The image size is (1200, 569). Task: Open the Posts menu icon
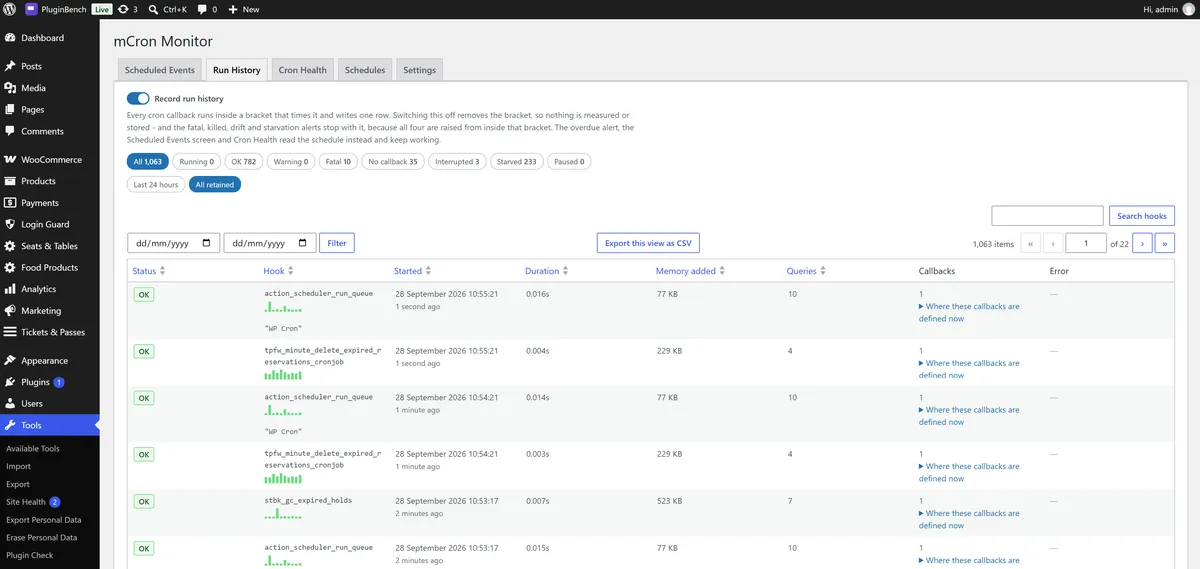(10, 66)
